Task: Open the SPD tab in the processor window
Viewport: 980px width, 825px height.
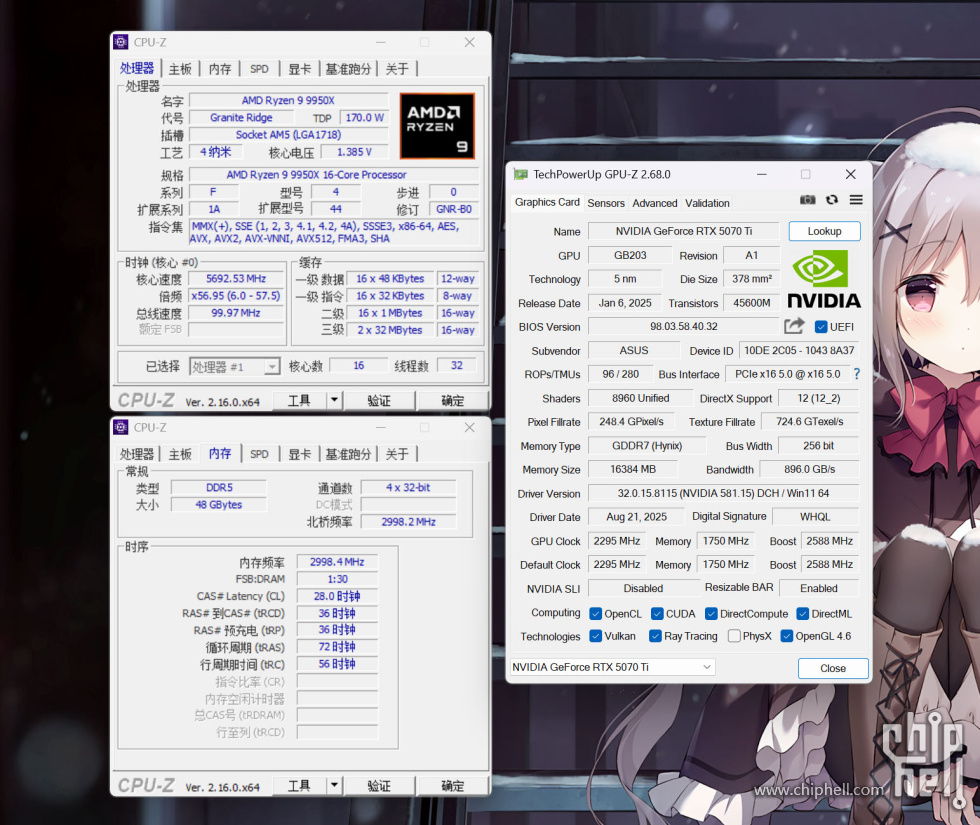Action: coord(259,69)
